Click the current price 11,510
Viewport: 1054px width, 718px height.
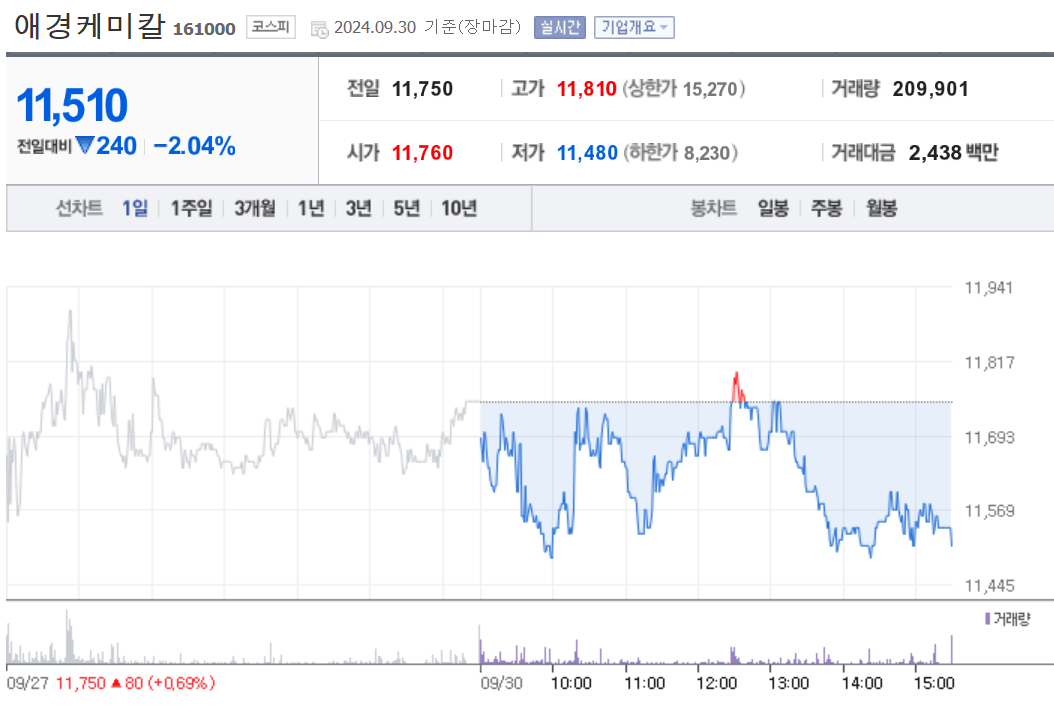[x=72, y=106]
